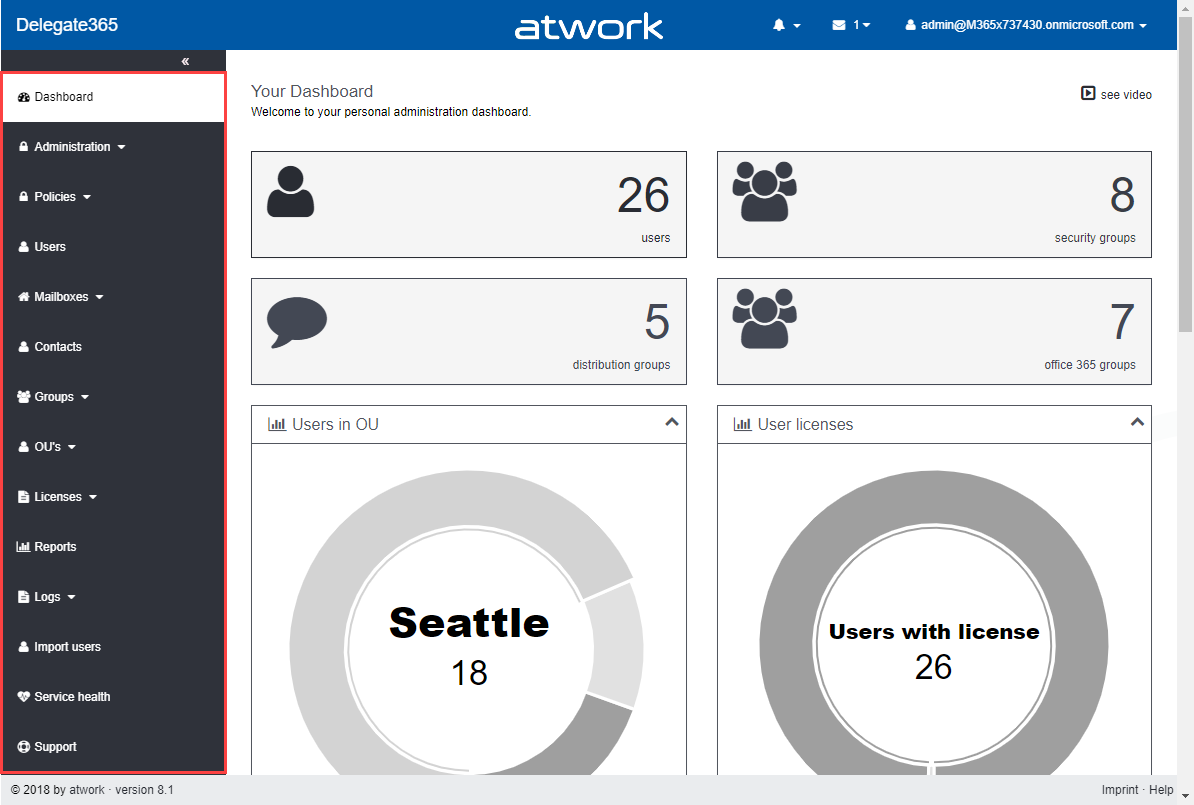Click the person icon next to Contacts

pos(24,347)
